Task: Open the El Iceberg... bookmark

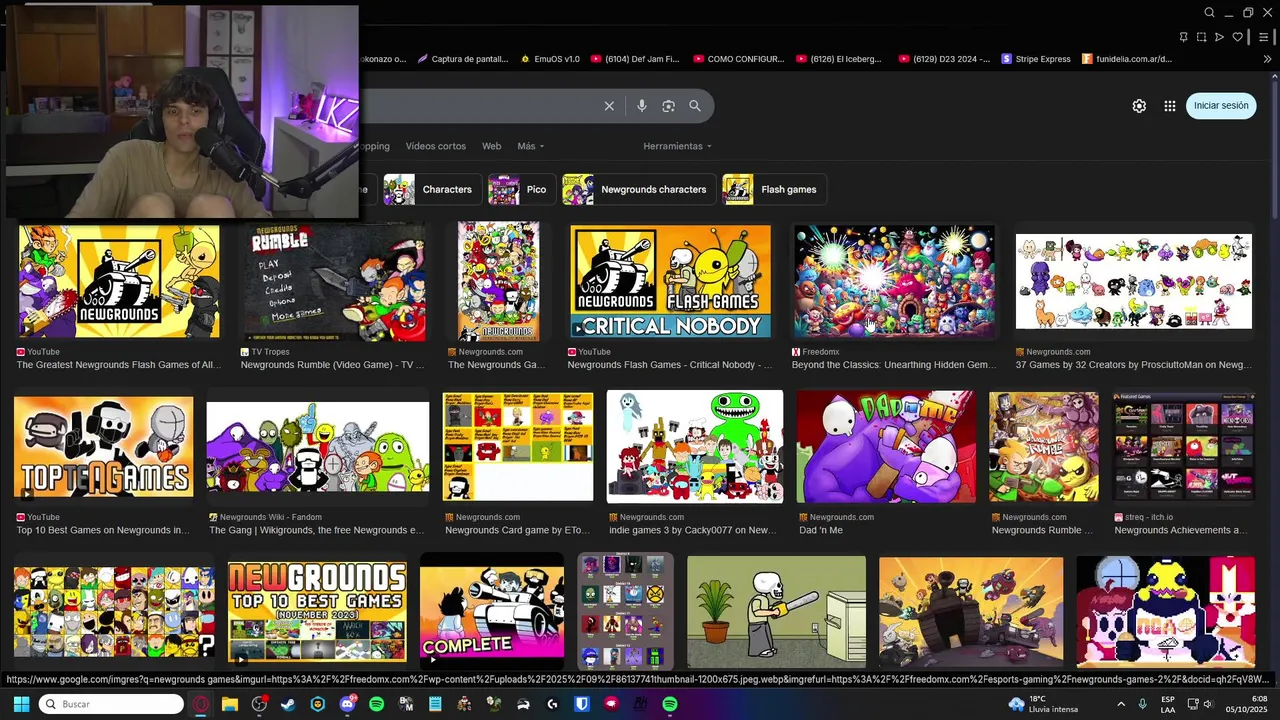Action: click(x=839, y=59)
